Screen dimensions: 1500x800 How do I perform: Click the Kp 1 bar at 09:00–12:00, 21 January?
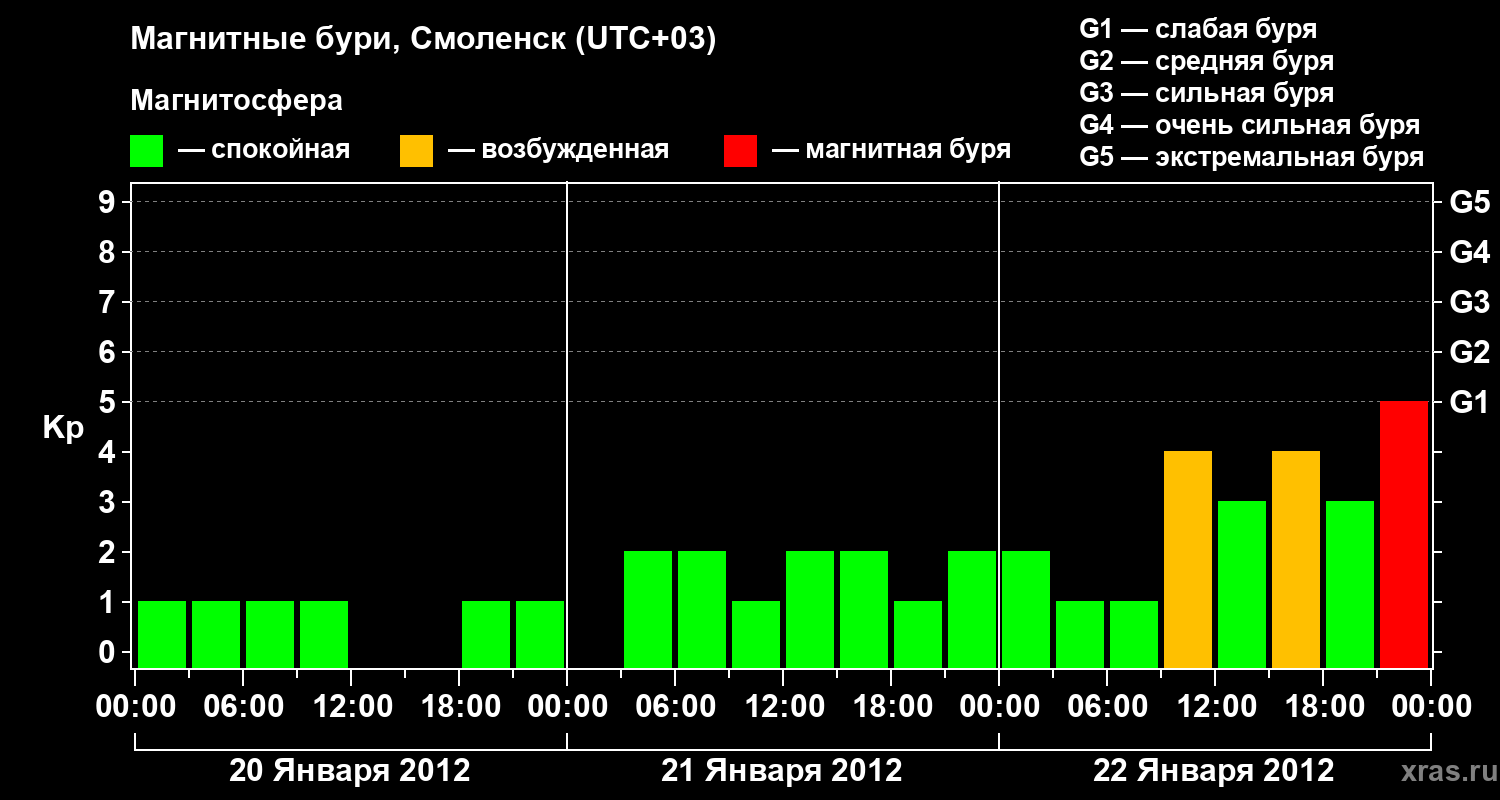[x=756, y=634]
